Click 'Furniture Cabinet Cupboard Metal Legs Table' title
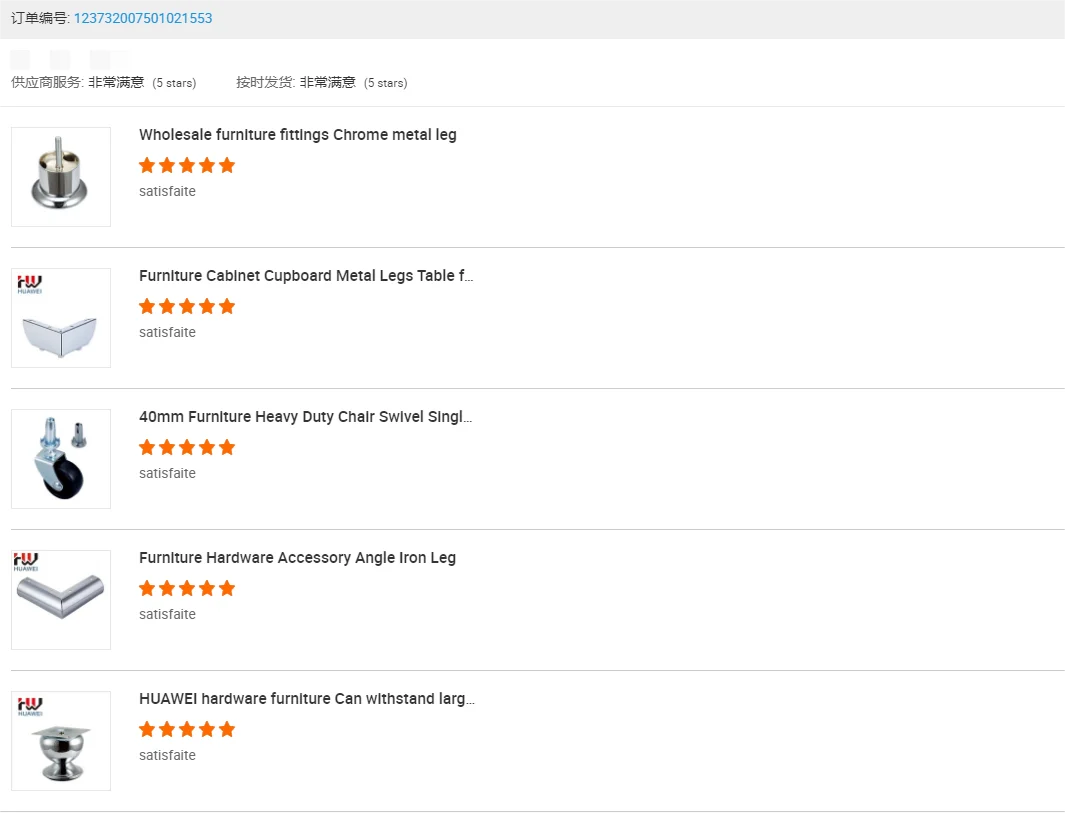 (x=306, y=276)
